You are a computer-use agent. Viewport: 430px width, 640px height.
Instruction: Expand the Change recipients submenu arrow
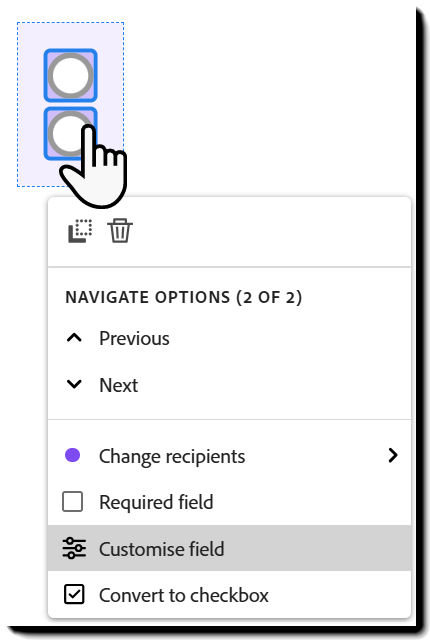click(393, 456)
